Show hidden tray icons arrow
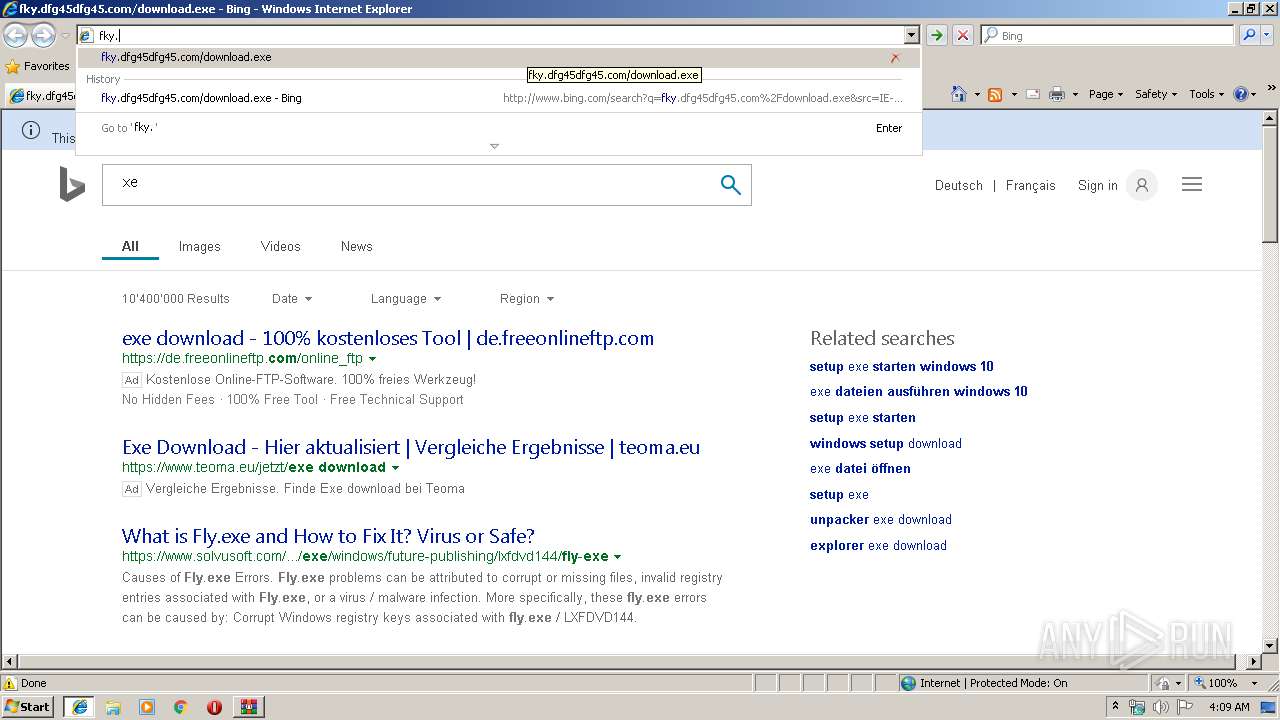The image size is (1280, 720). click(x=1116, y=707)
